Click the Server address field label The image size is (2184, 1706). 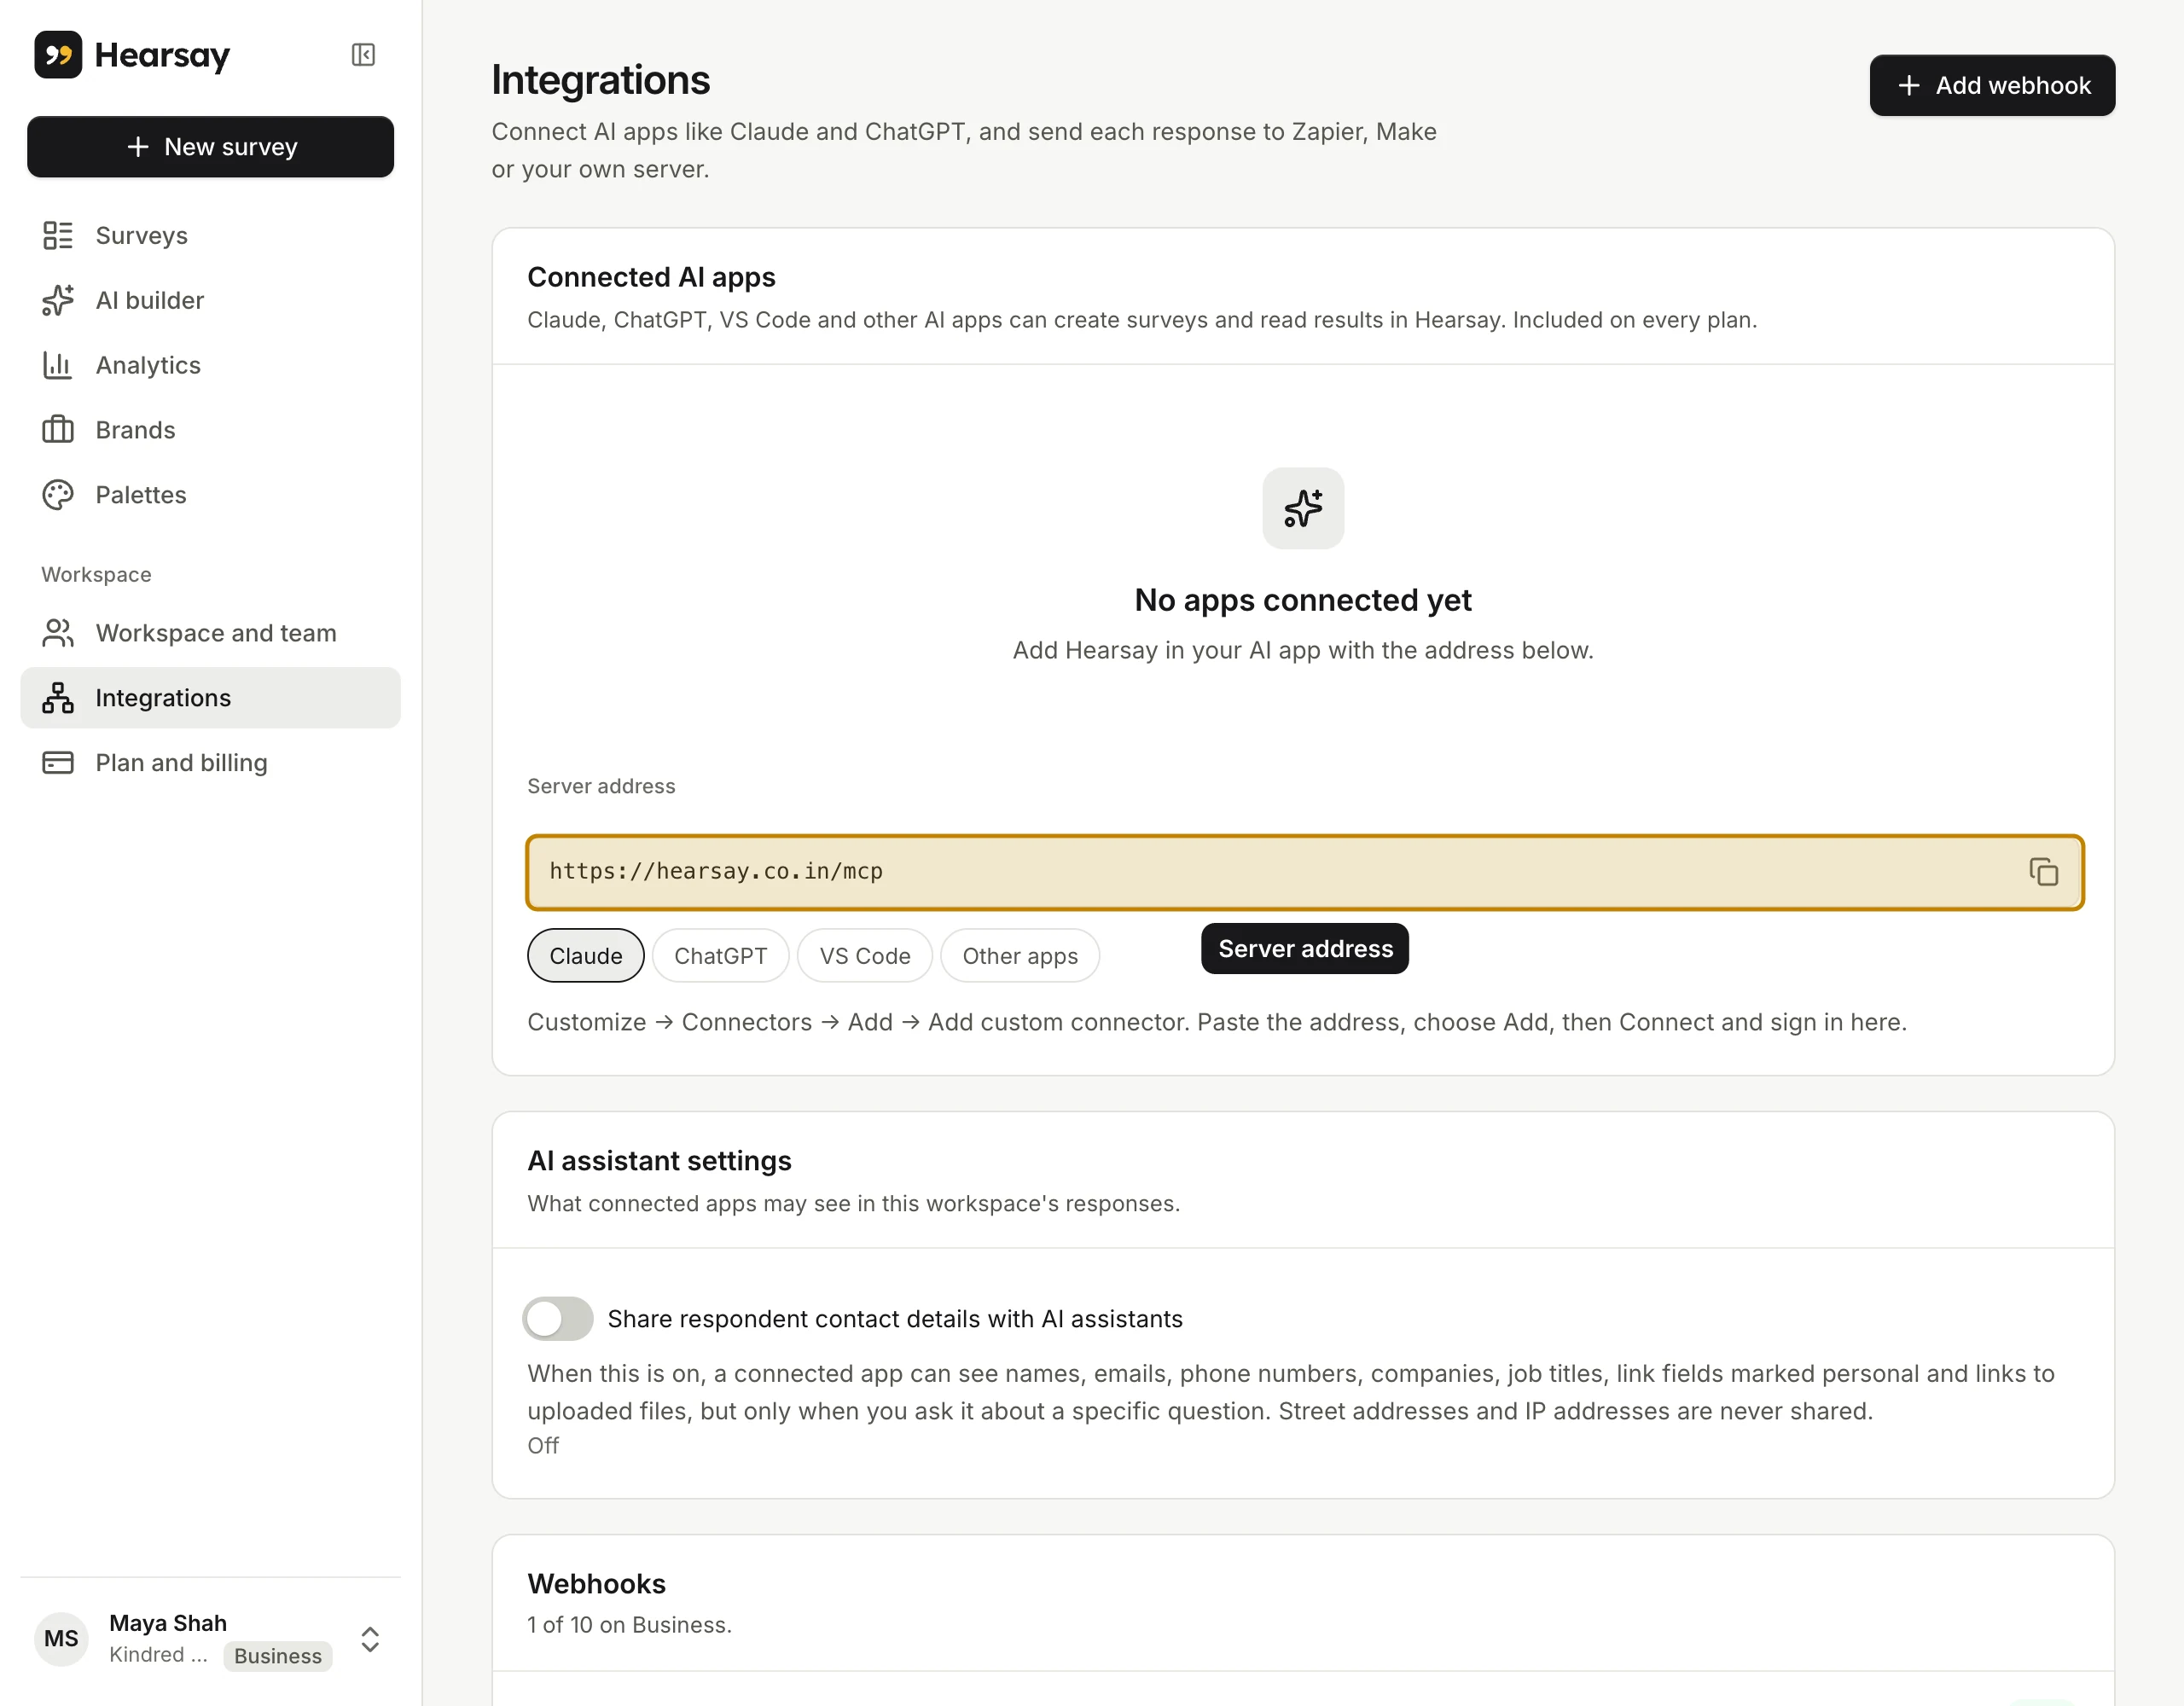(601, 786)
